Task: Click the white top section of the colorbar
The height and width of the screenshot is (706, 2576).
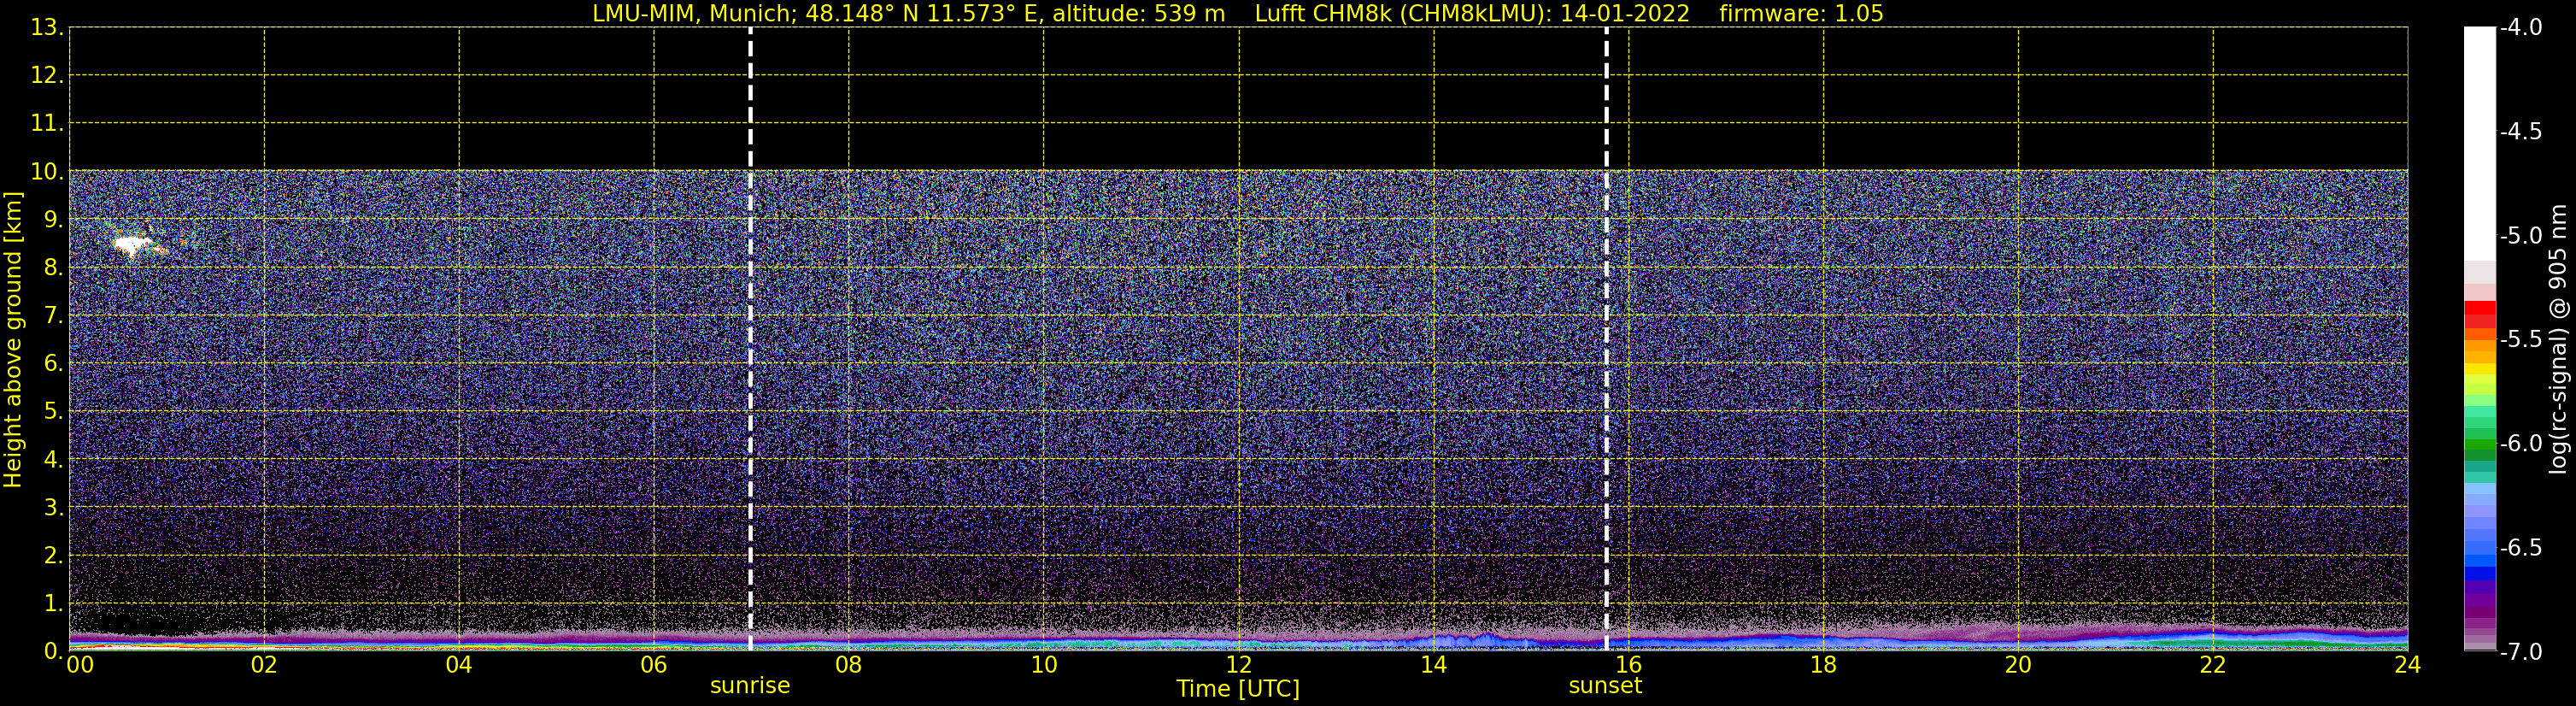Action: pyautogui.click(x=2480, y=144)
